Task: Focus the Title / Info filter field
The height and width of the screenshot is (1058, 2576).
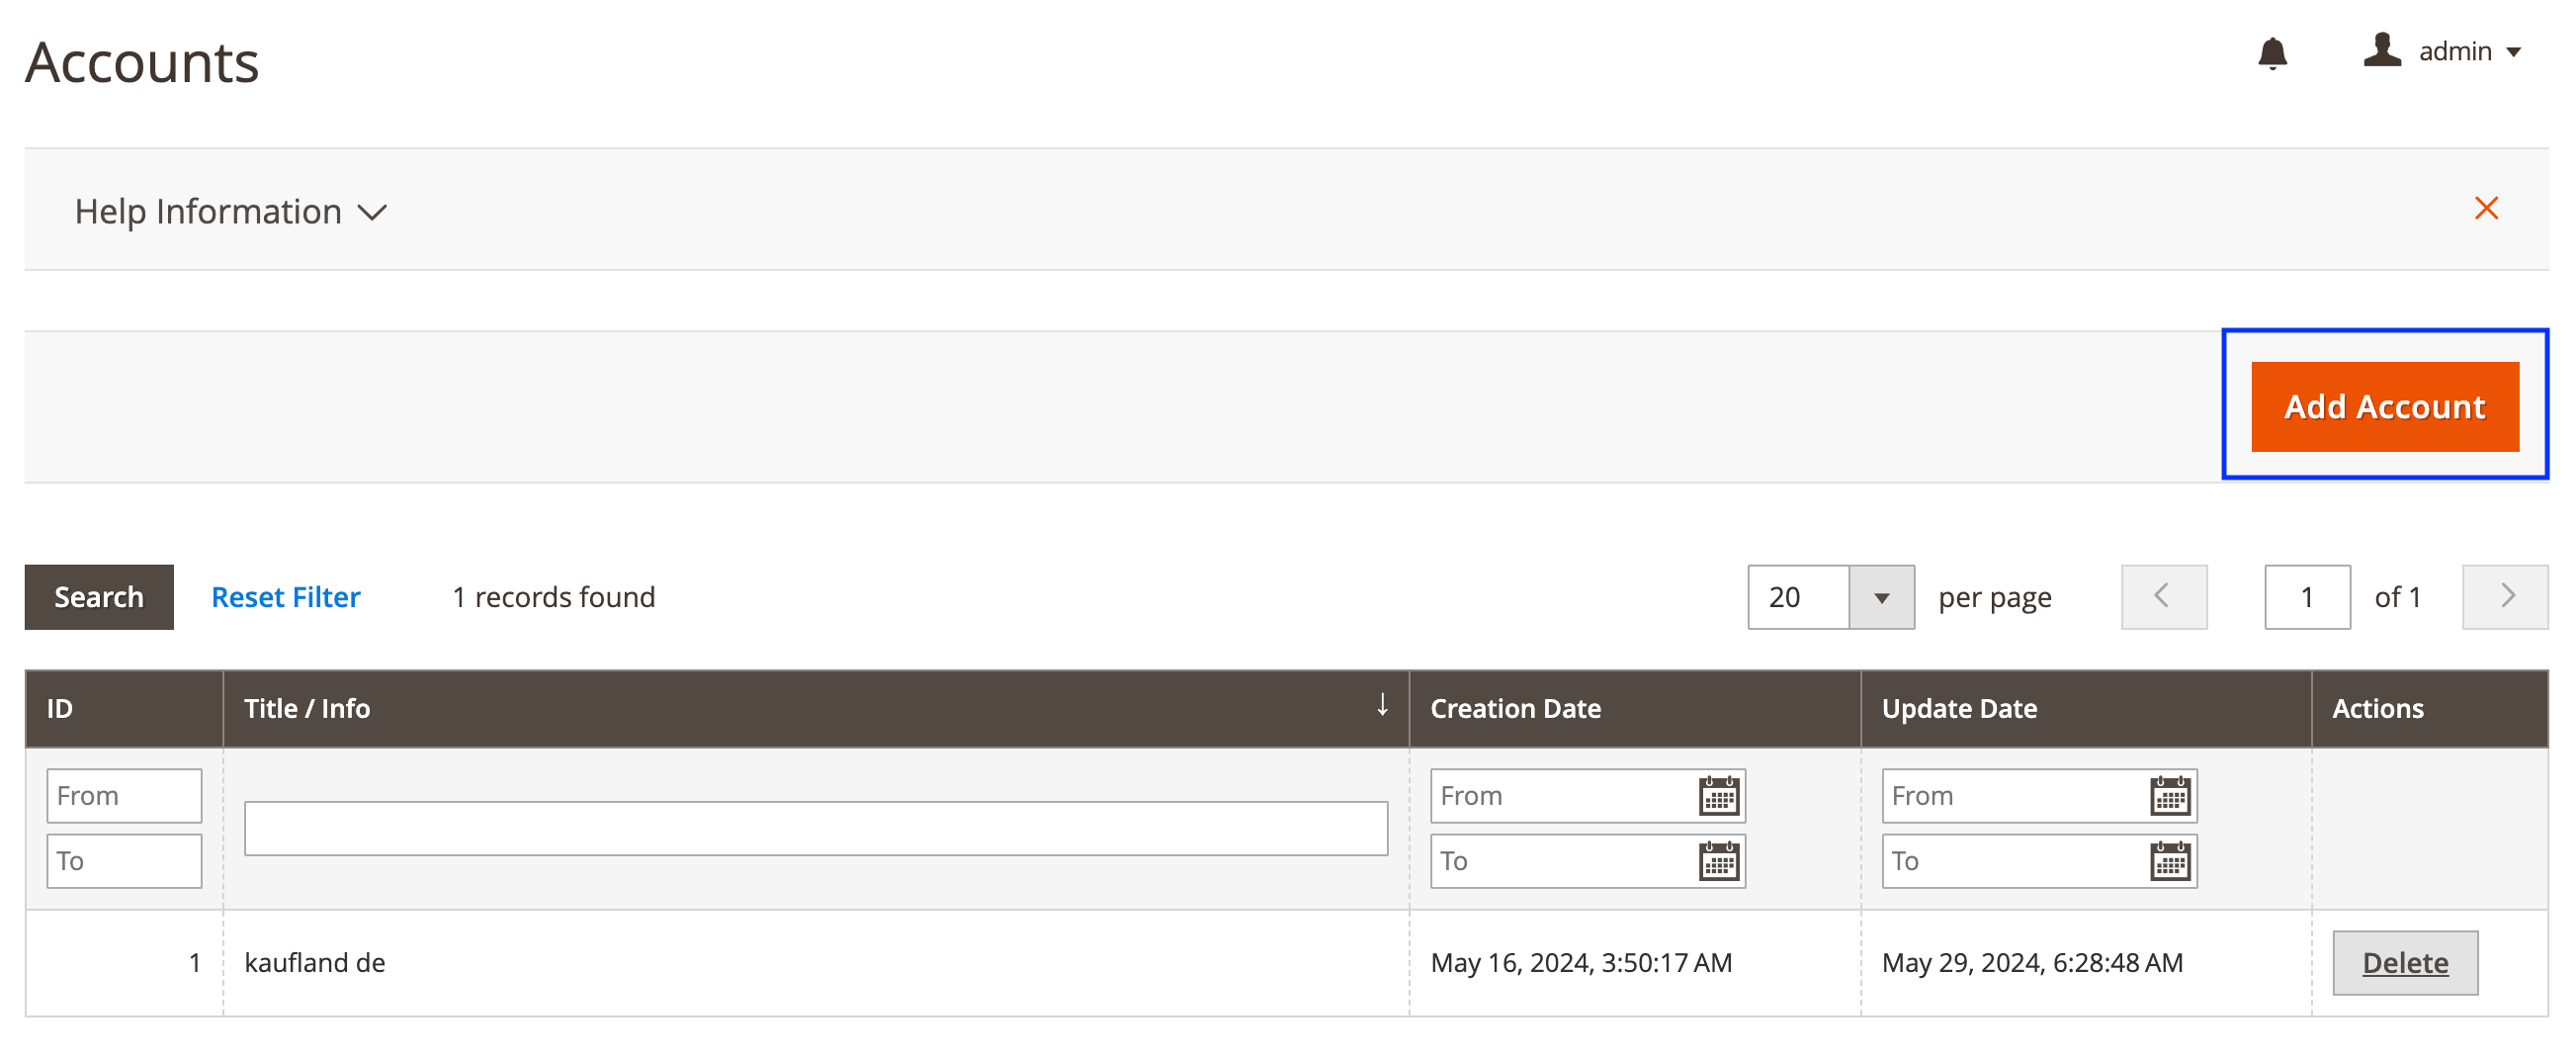Action: coord(815,828)
